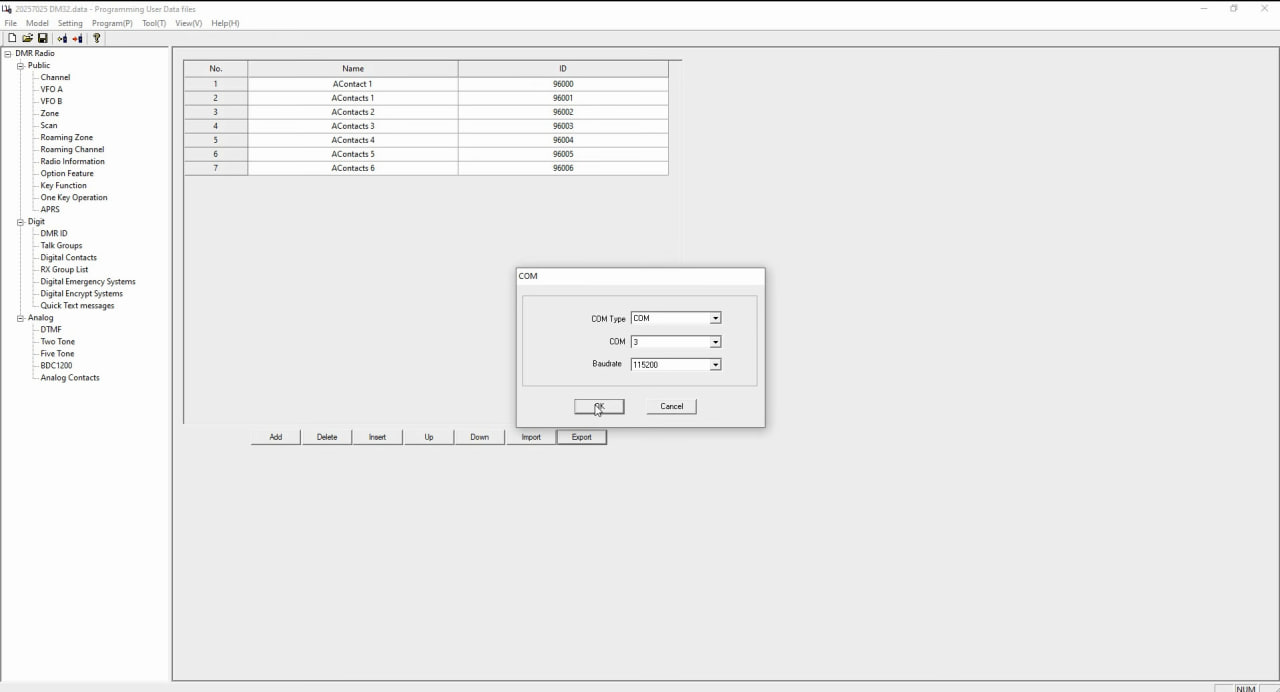Image resolution: width=1280 pixels, height=692 pixels.
Task: Click the Open file folder icon
Action: click(x=27, y=38)
